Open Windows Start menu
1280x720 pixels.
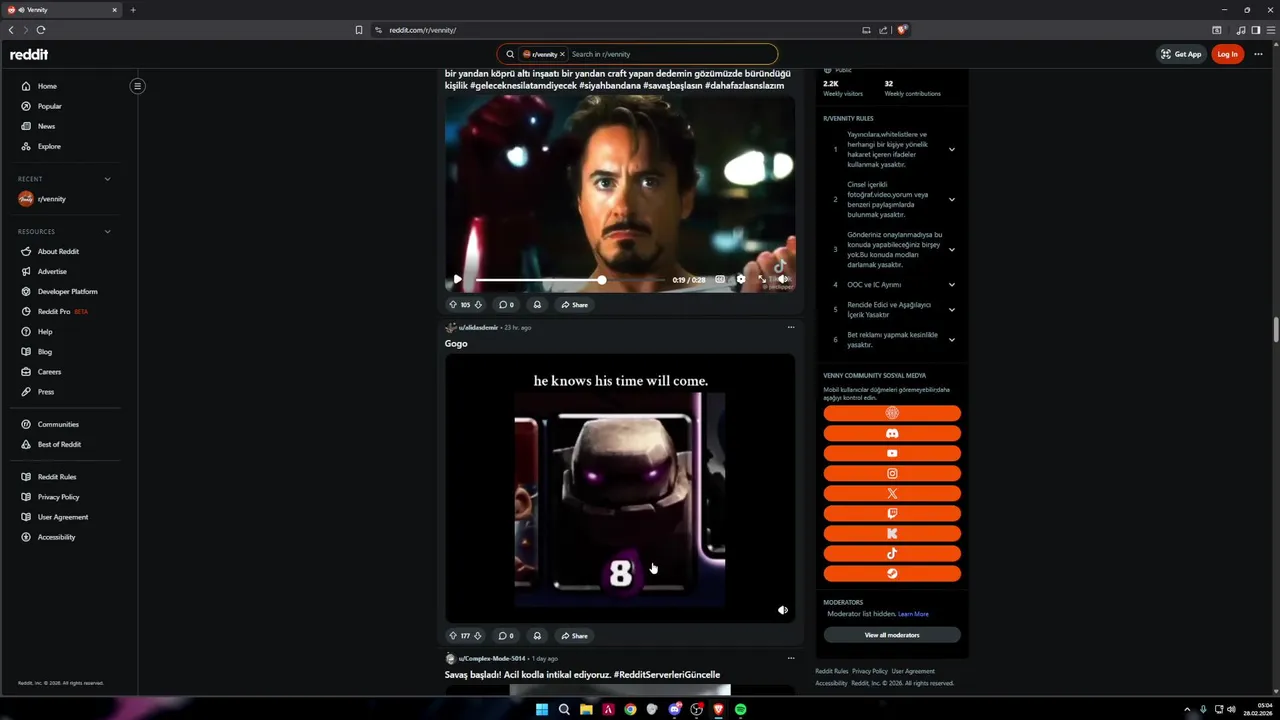(x=542, y=709)
